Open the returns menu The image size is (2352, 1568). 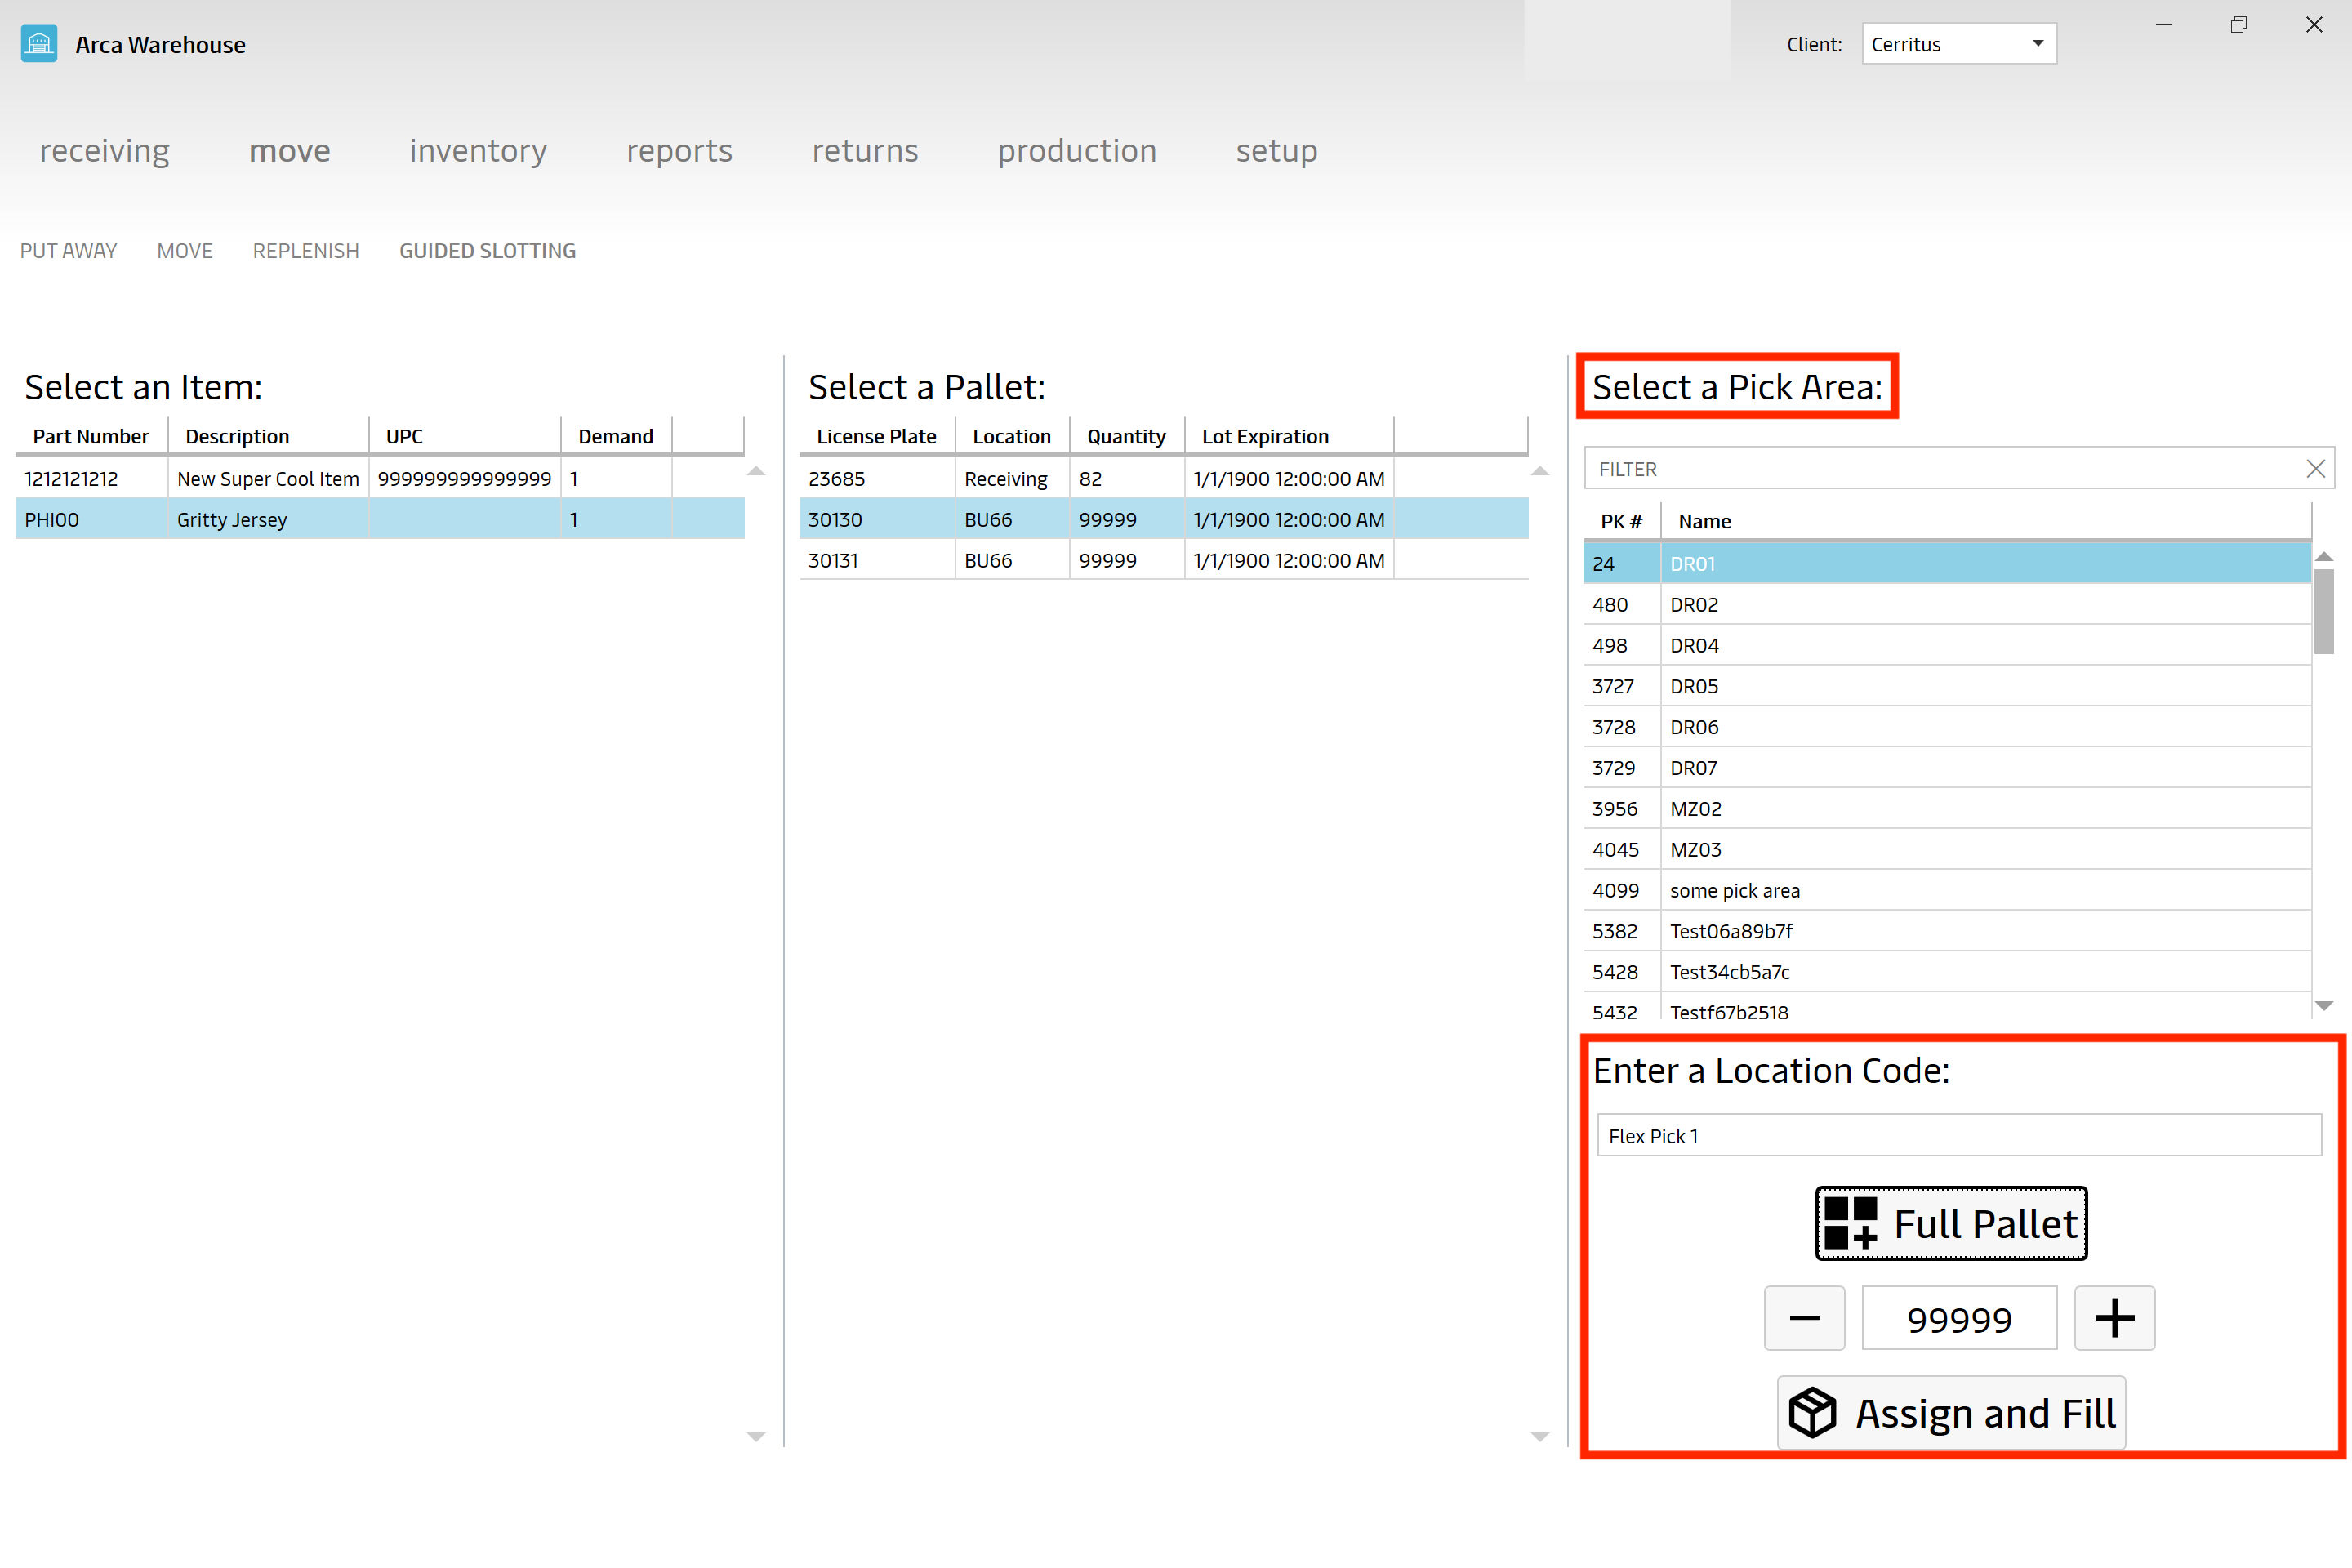pos(865,151)
